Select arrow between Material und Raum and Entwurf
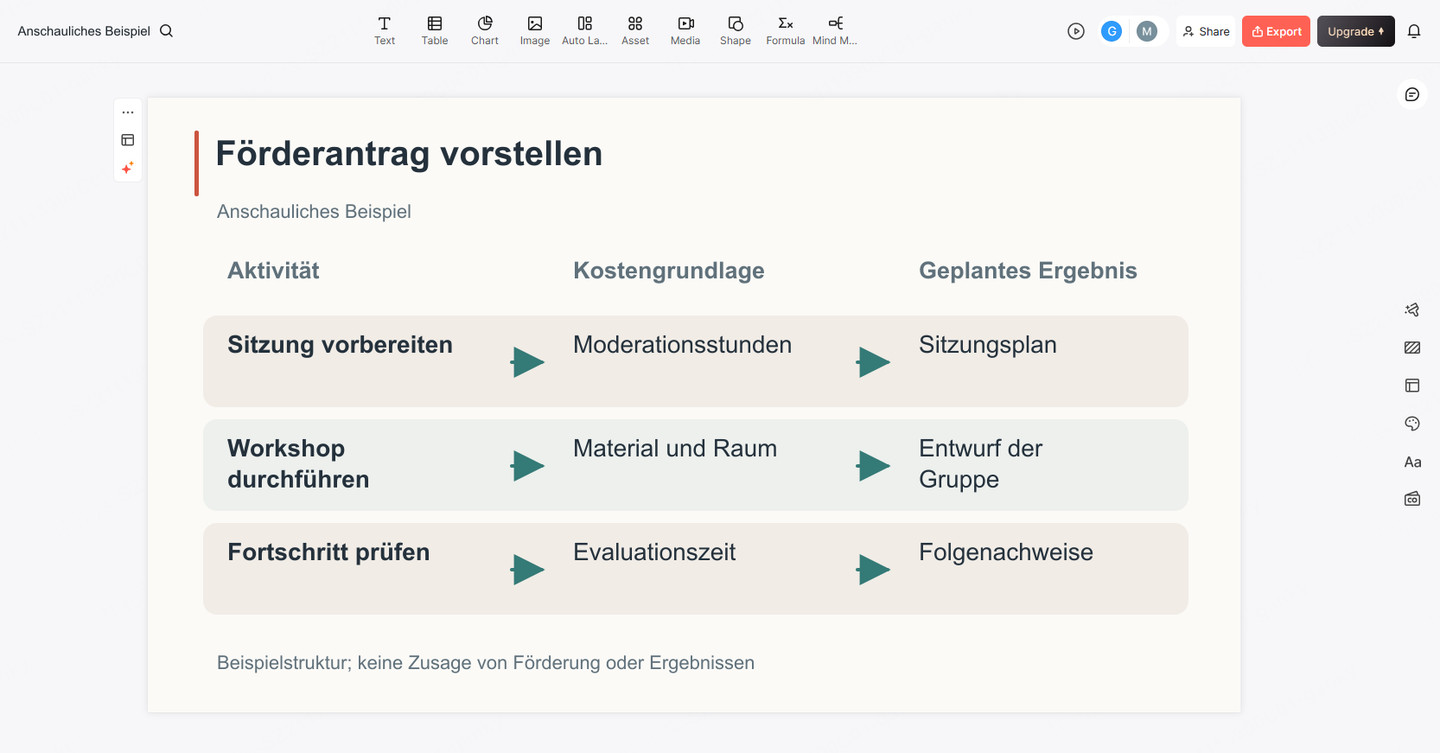The height and width of the screenshot is (753, 1440). [873, 466]
